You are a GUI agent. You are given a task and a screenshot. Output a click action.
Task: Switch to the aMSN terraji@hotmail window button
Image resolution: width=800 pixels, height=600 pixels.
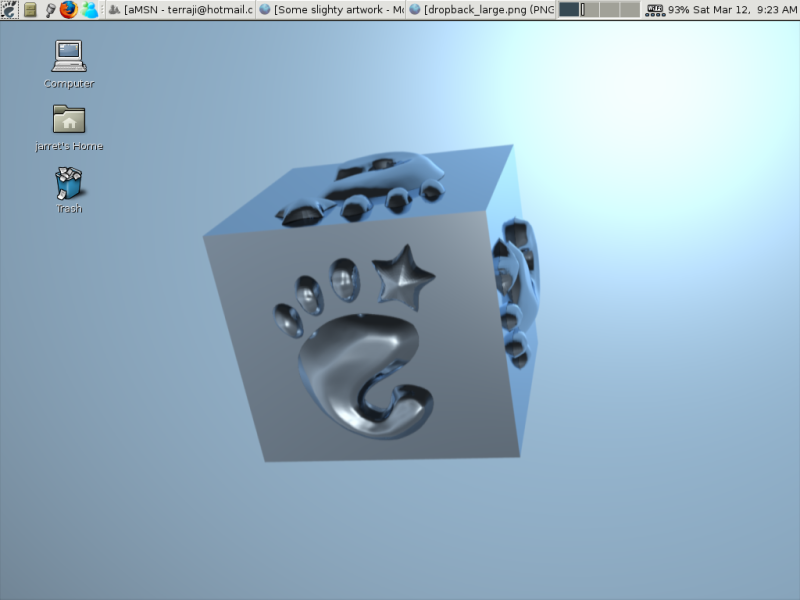[x=181, y=10]
